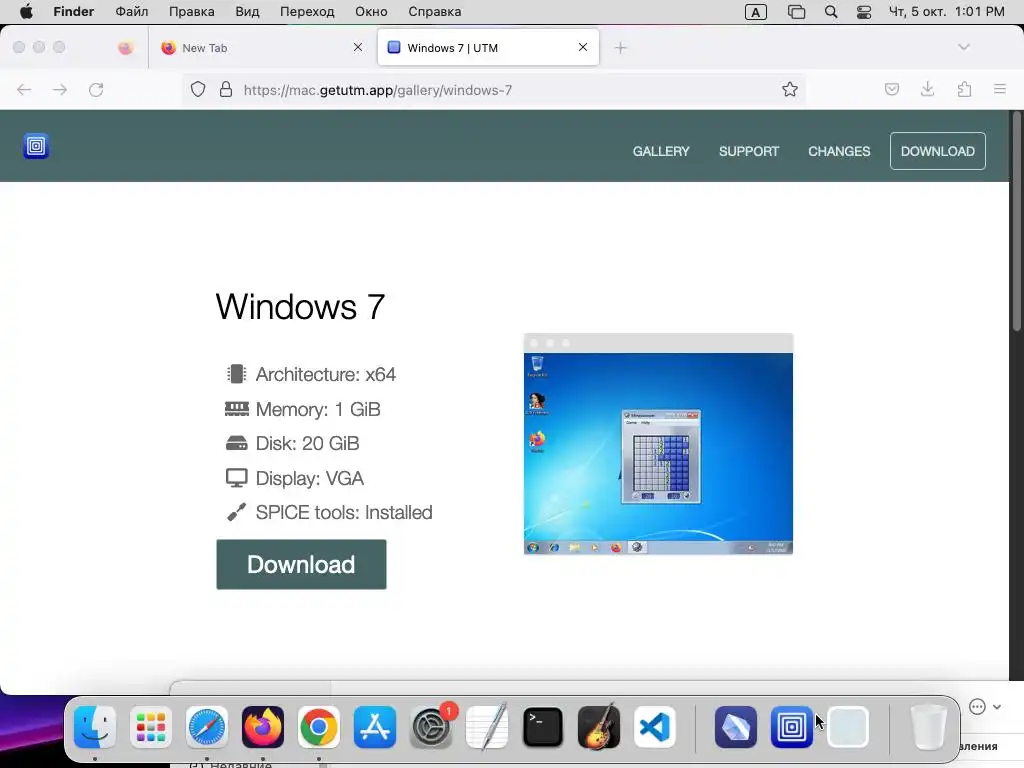Save to Pocket icon in toolbar

[x=892, y=89]
